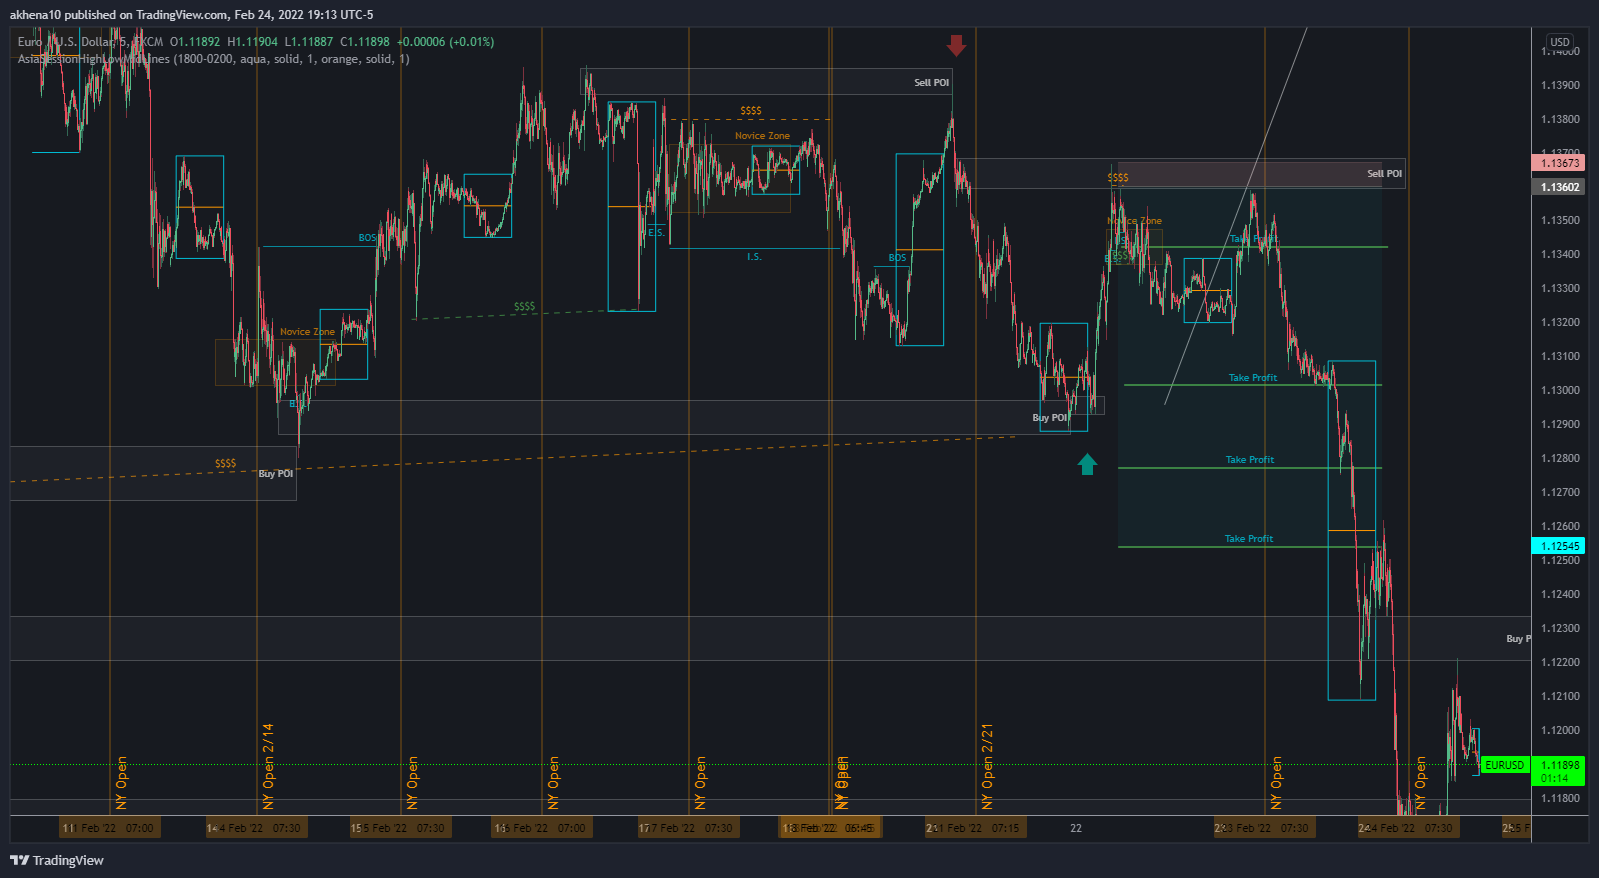1599x878 pixels.
Task: Click the green '$$$$' label on 16 Feb
Action: pyautogui.click(x=524, y=307)
